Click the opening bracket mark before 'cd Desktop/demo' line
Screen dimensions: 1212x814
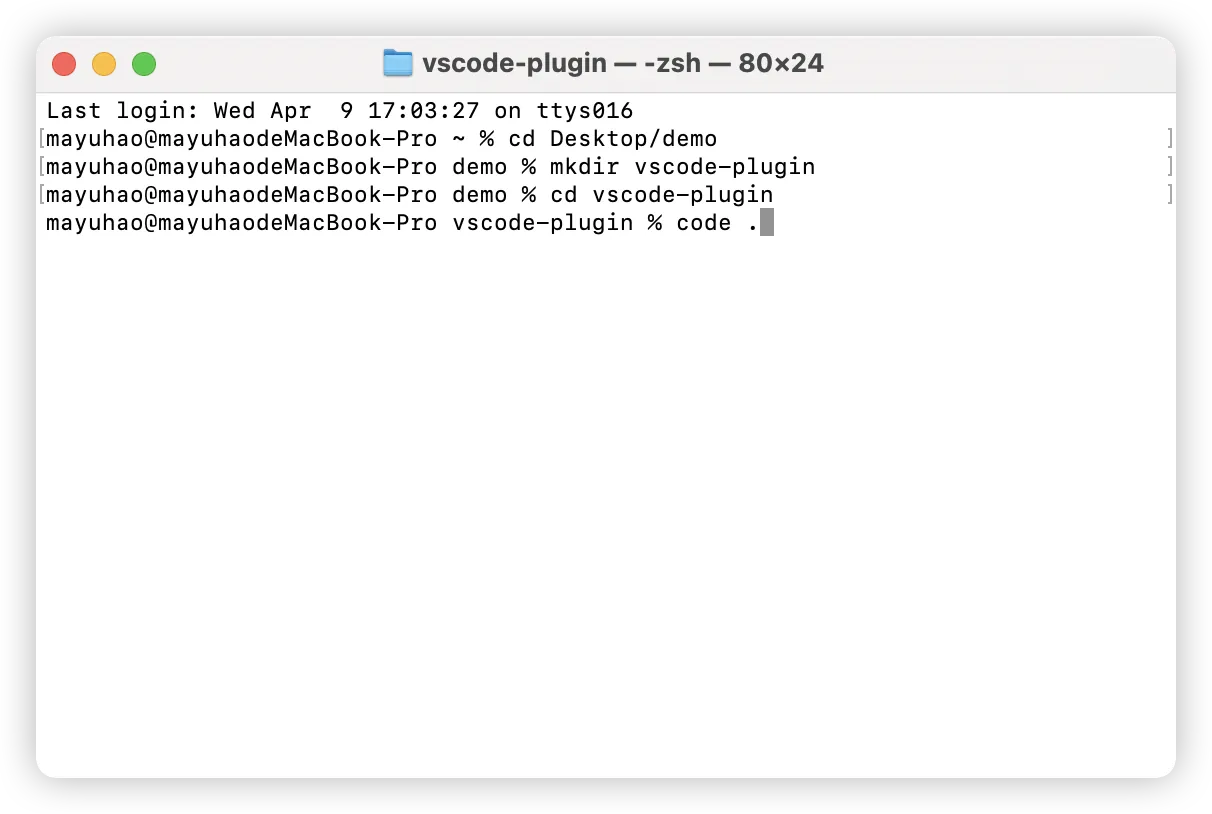click(41, 138)
